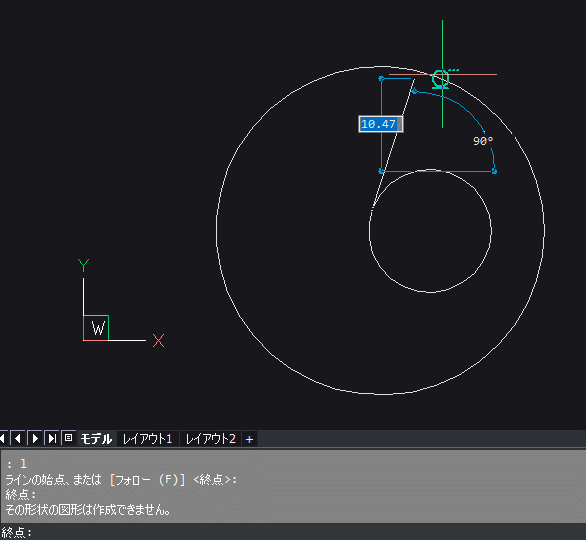This screenshot has width=586, height=540.
Task: Switch to the モデル tab
Action: tap(96, 438)
